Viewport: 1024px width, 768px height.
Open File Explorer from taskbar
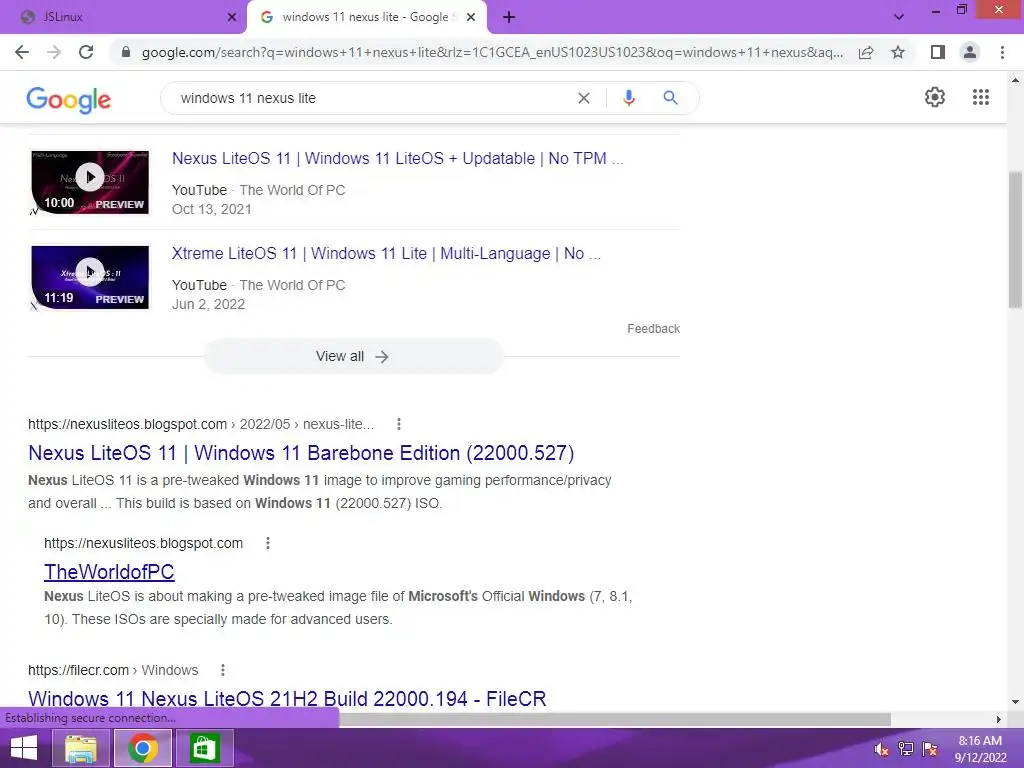(80, 748)
